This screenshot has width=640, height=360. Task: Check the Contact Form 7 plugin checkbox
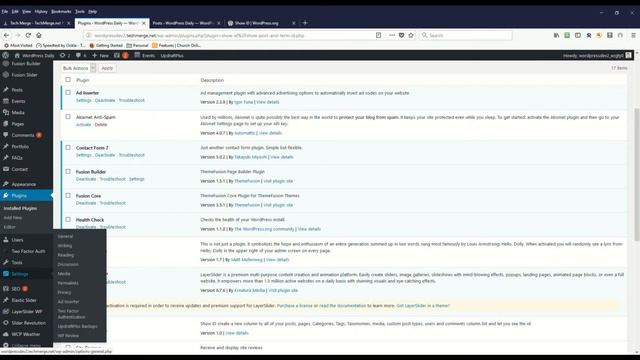pyautogui.click(x=68, y=147)
